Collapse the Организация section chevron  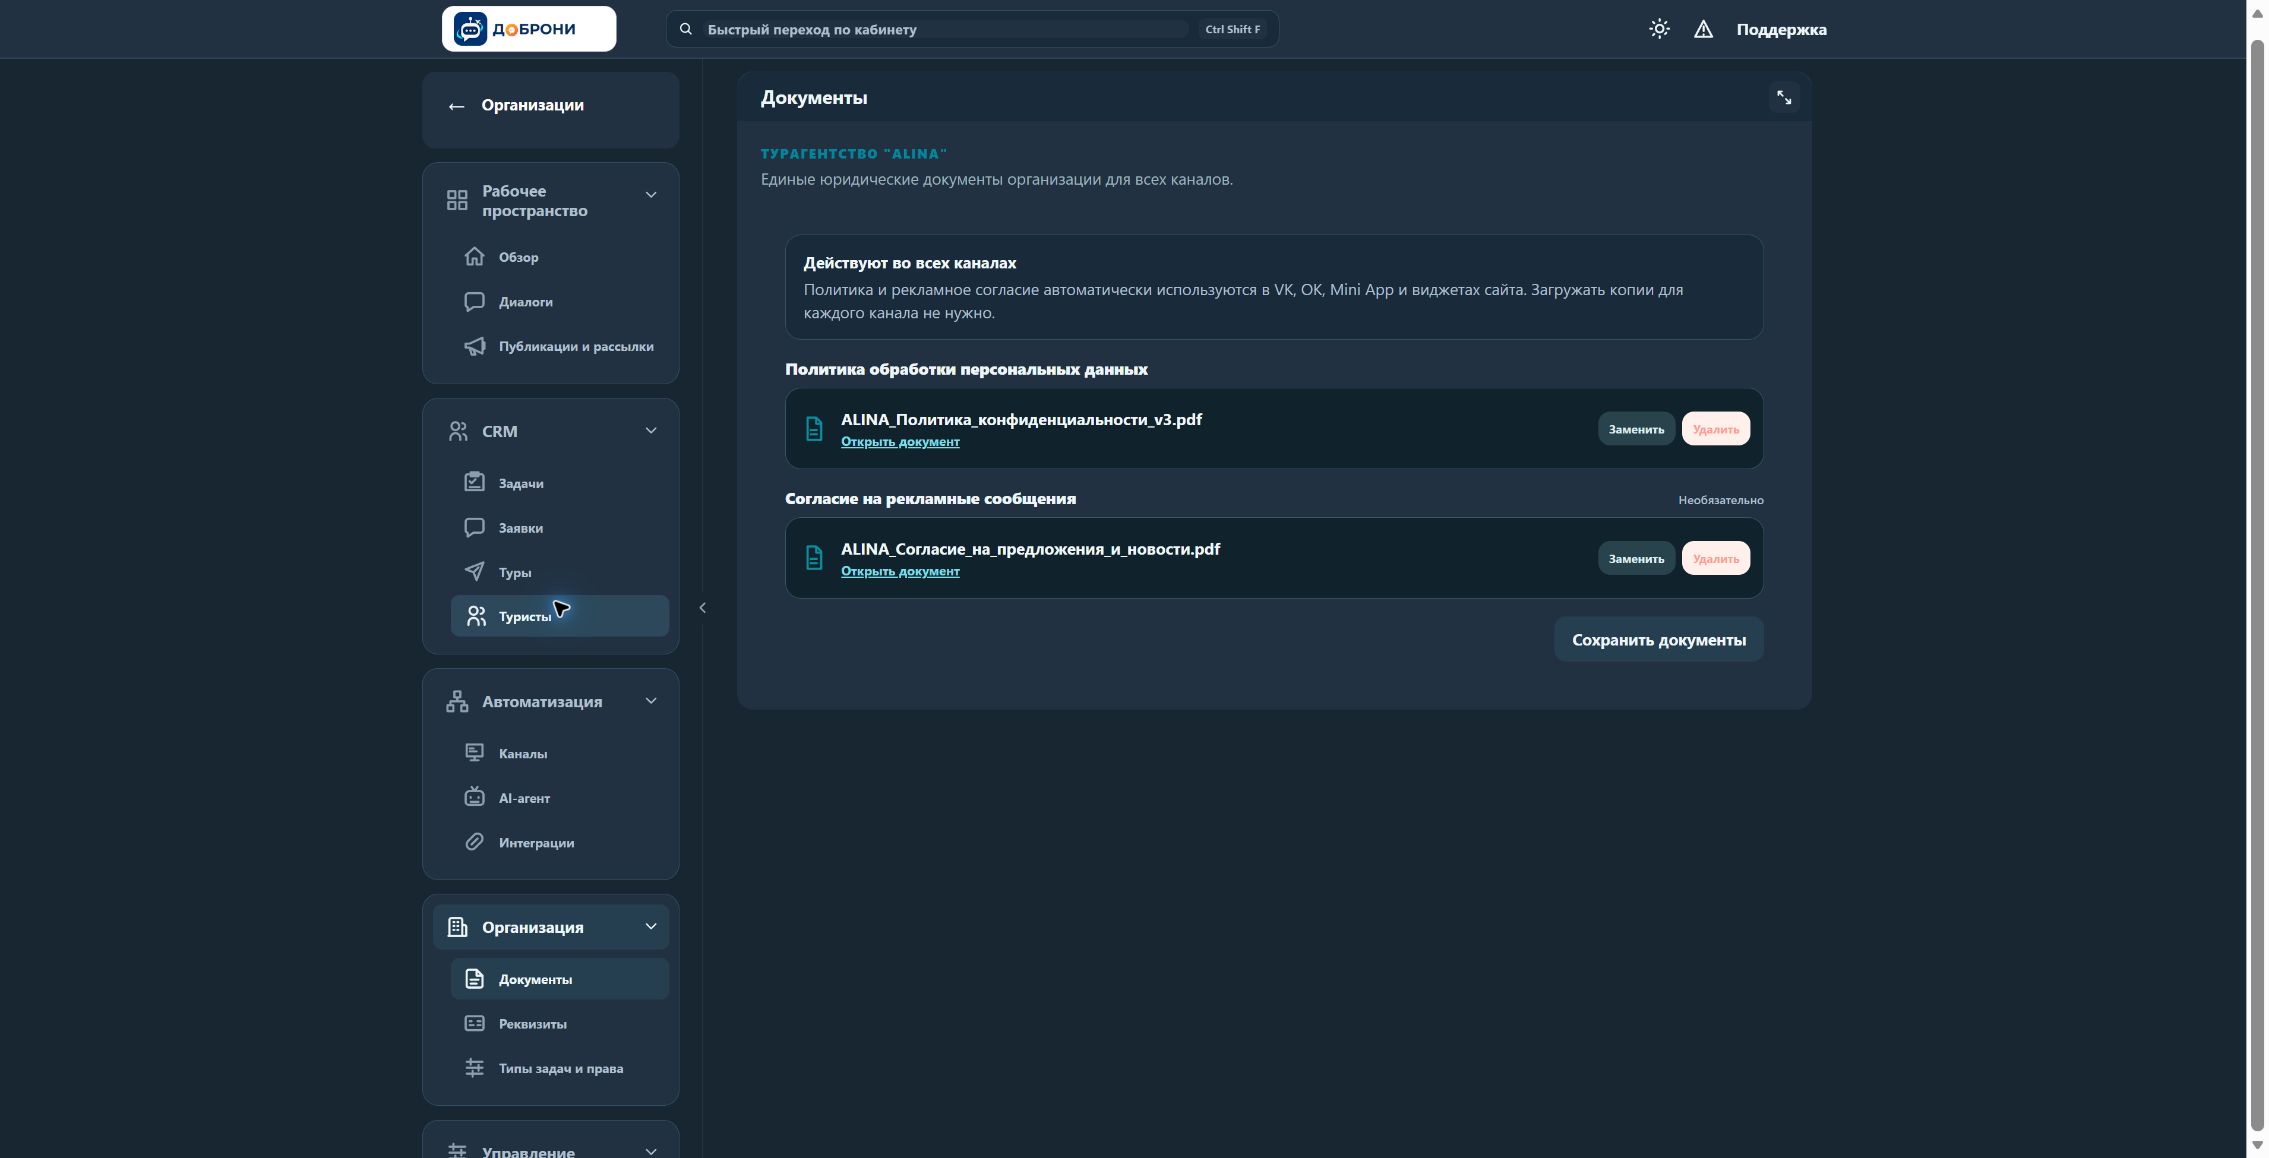point(651,927)
